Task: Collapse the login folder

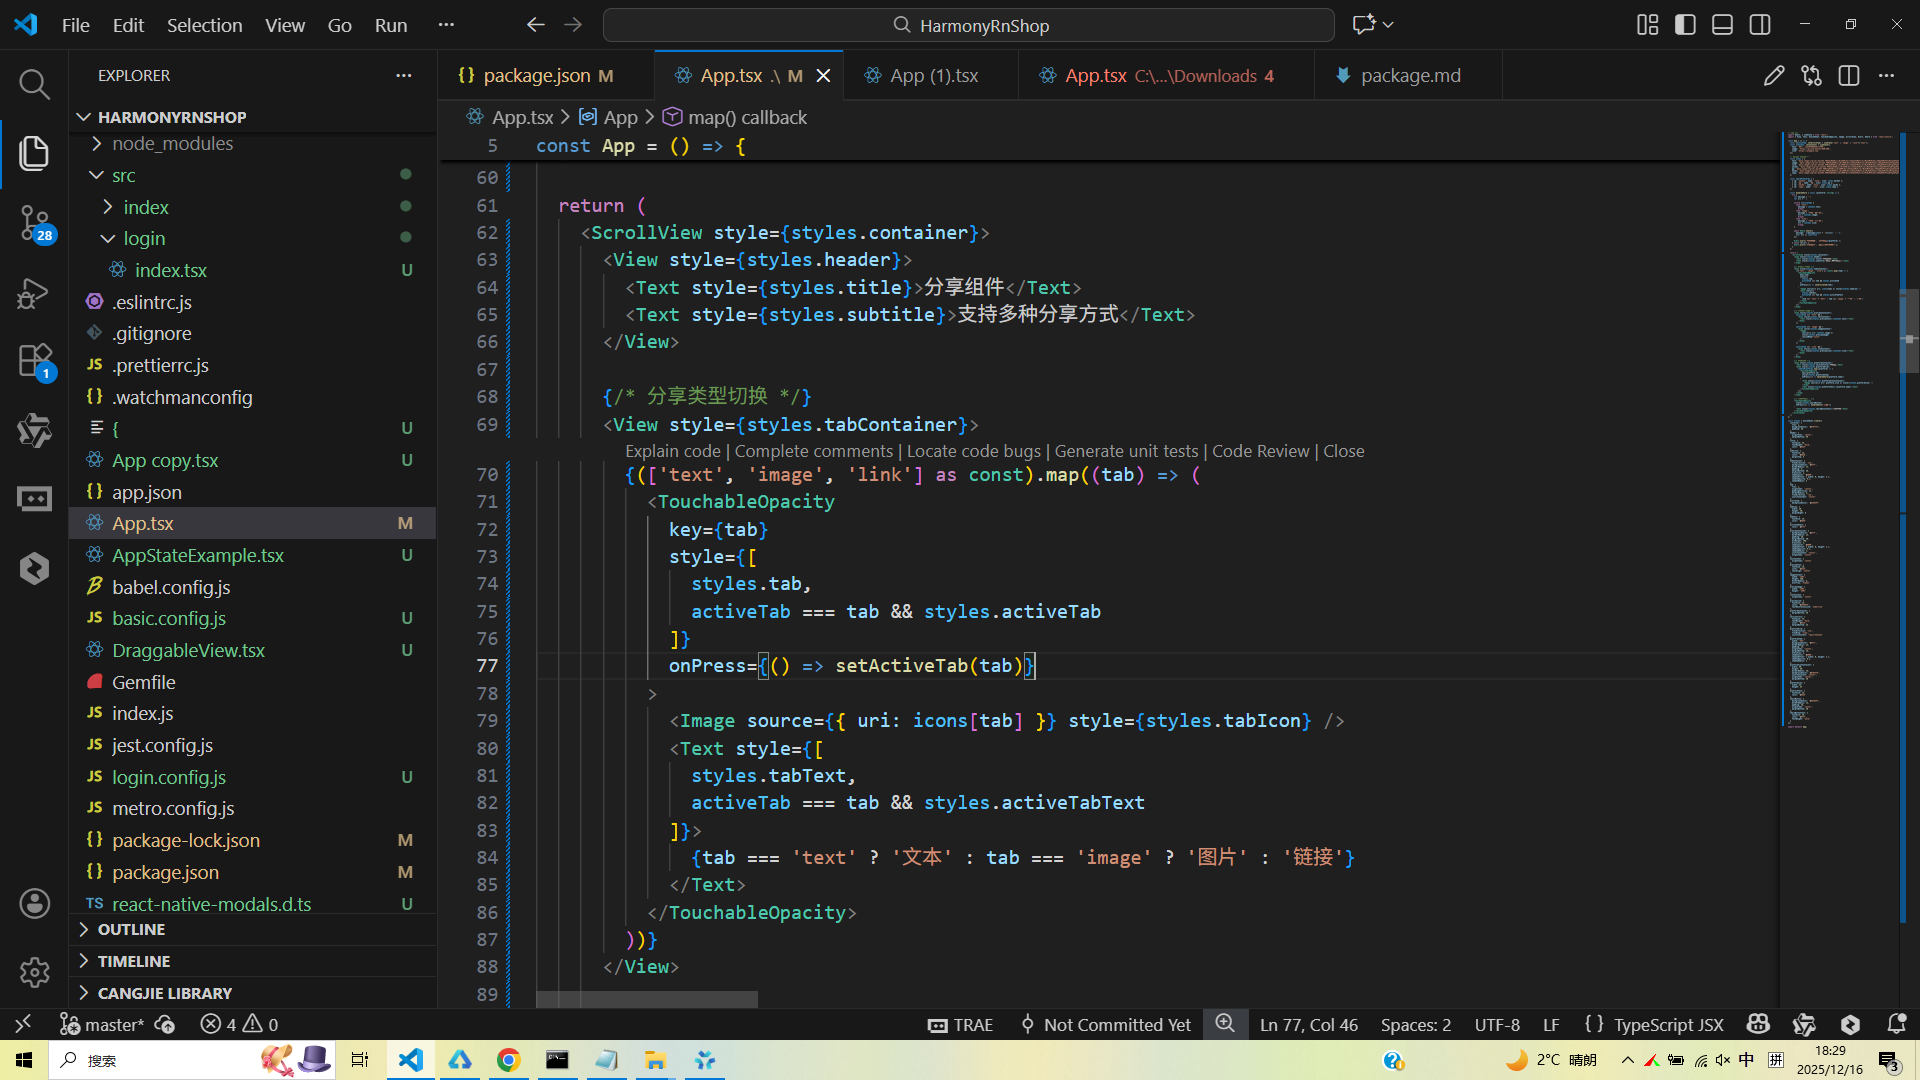Action: pos(144,239)
